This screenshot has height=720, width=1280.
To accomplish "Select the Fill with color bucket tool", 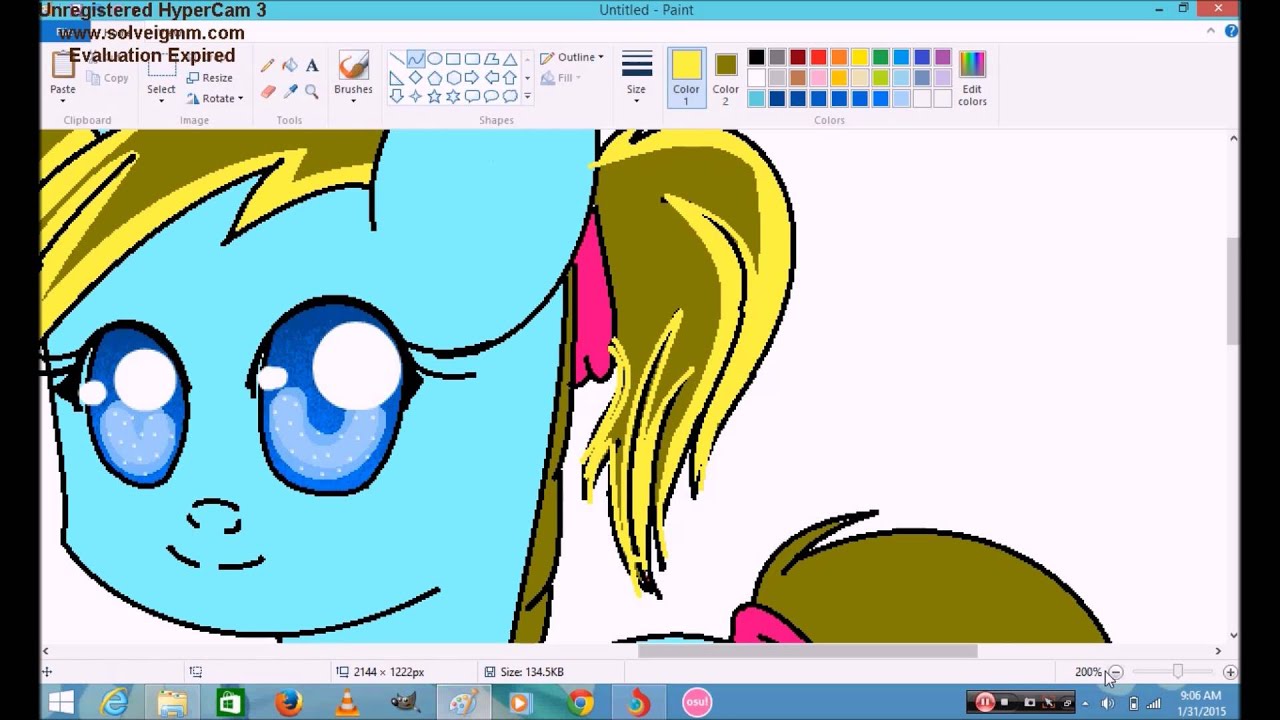I will [290, 66].
